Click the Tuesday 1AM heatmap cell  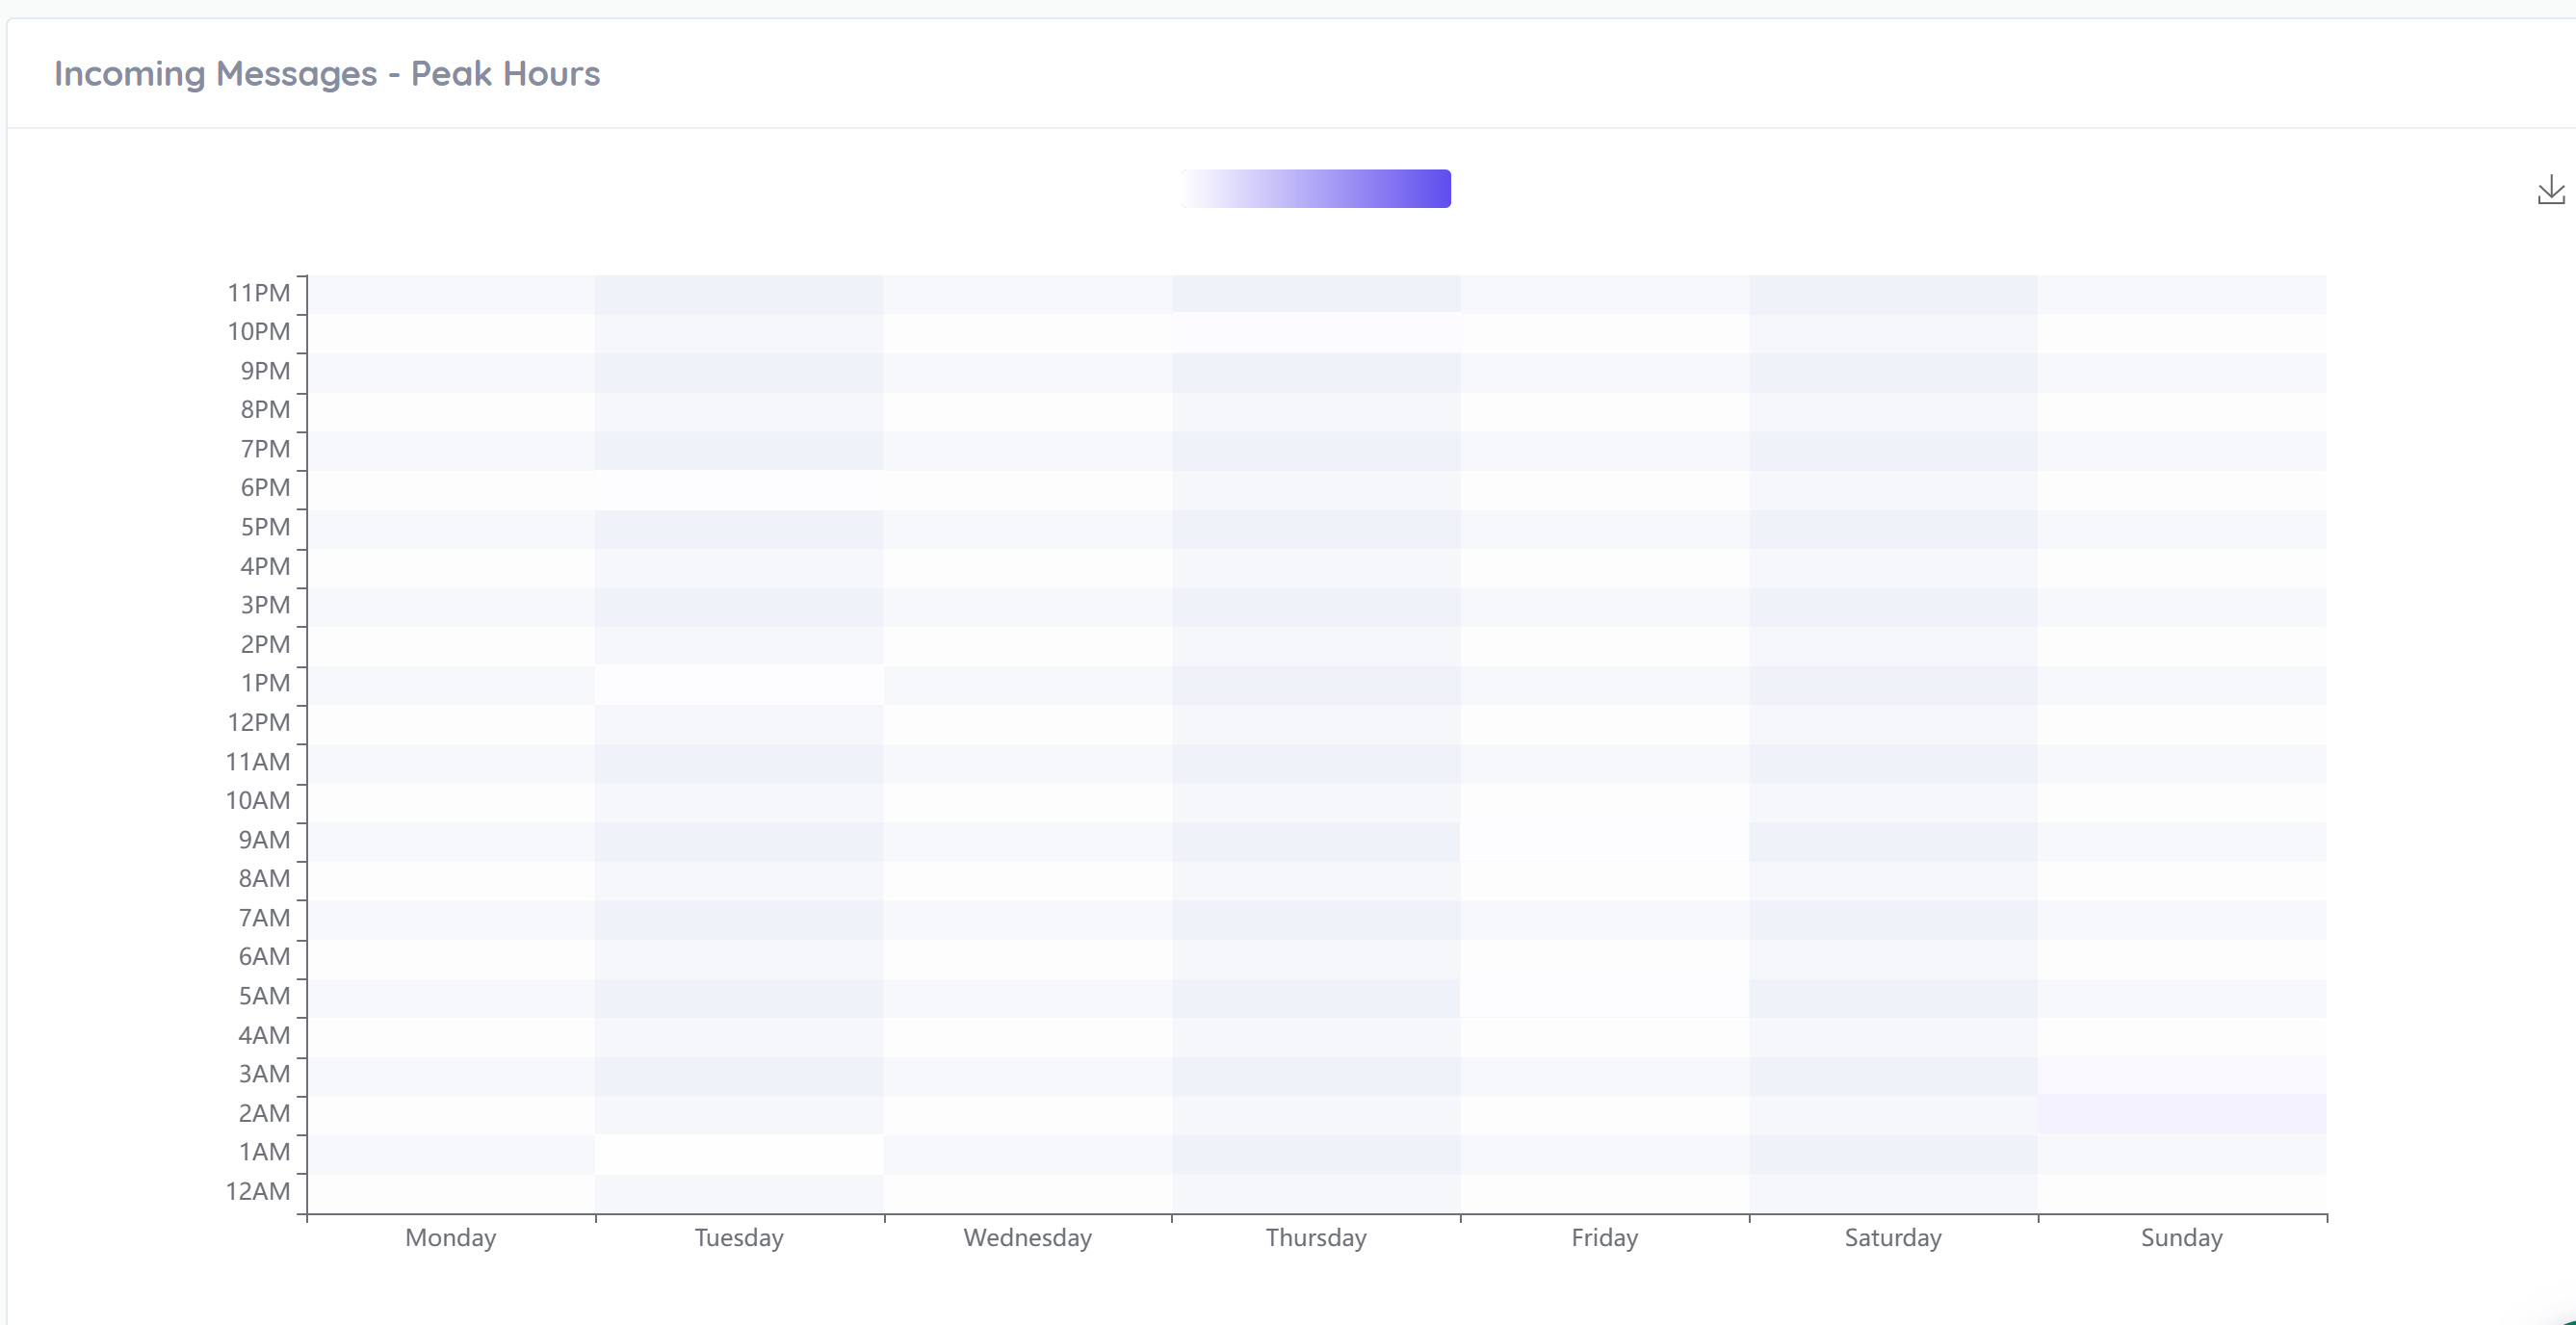pos(739,1153)
